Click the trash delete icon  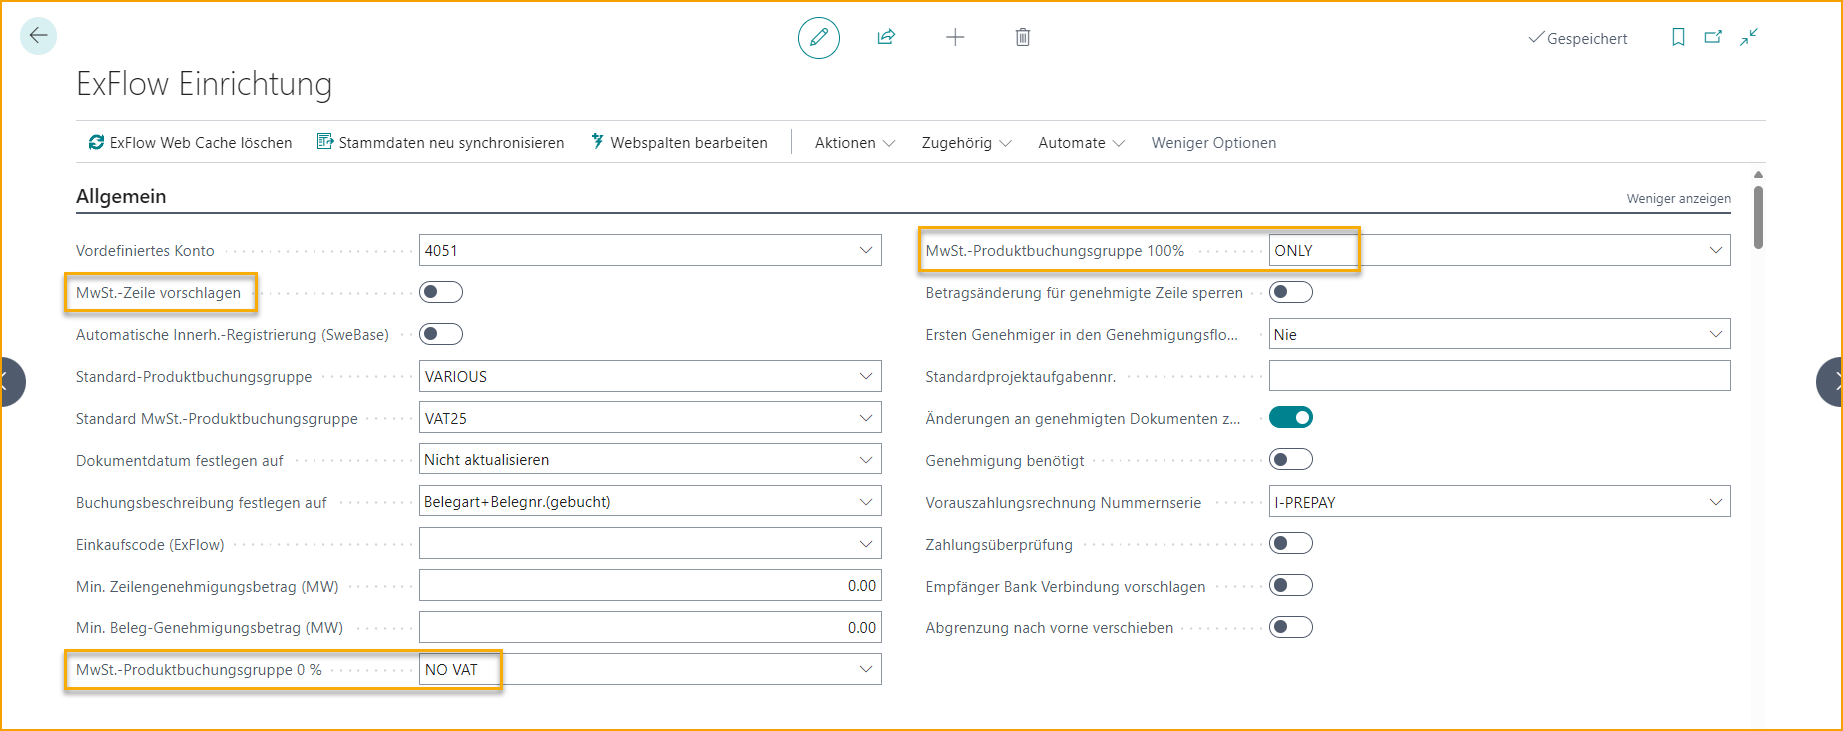1022,38
